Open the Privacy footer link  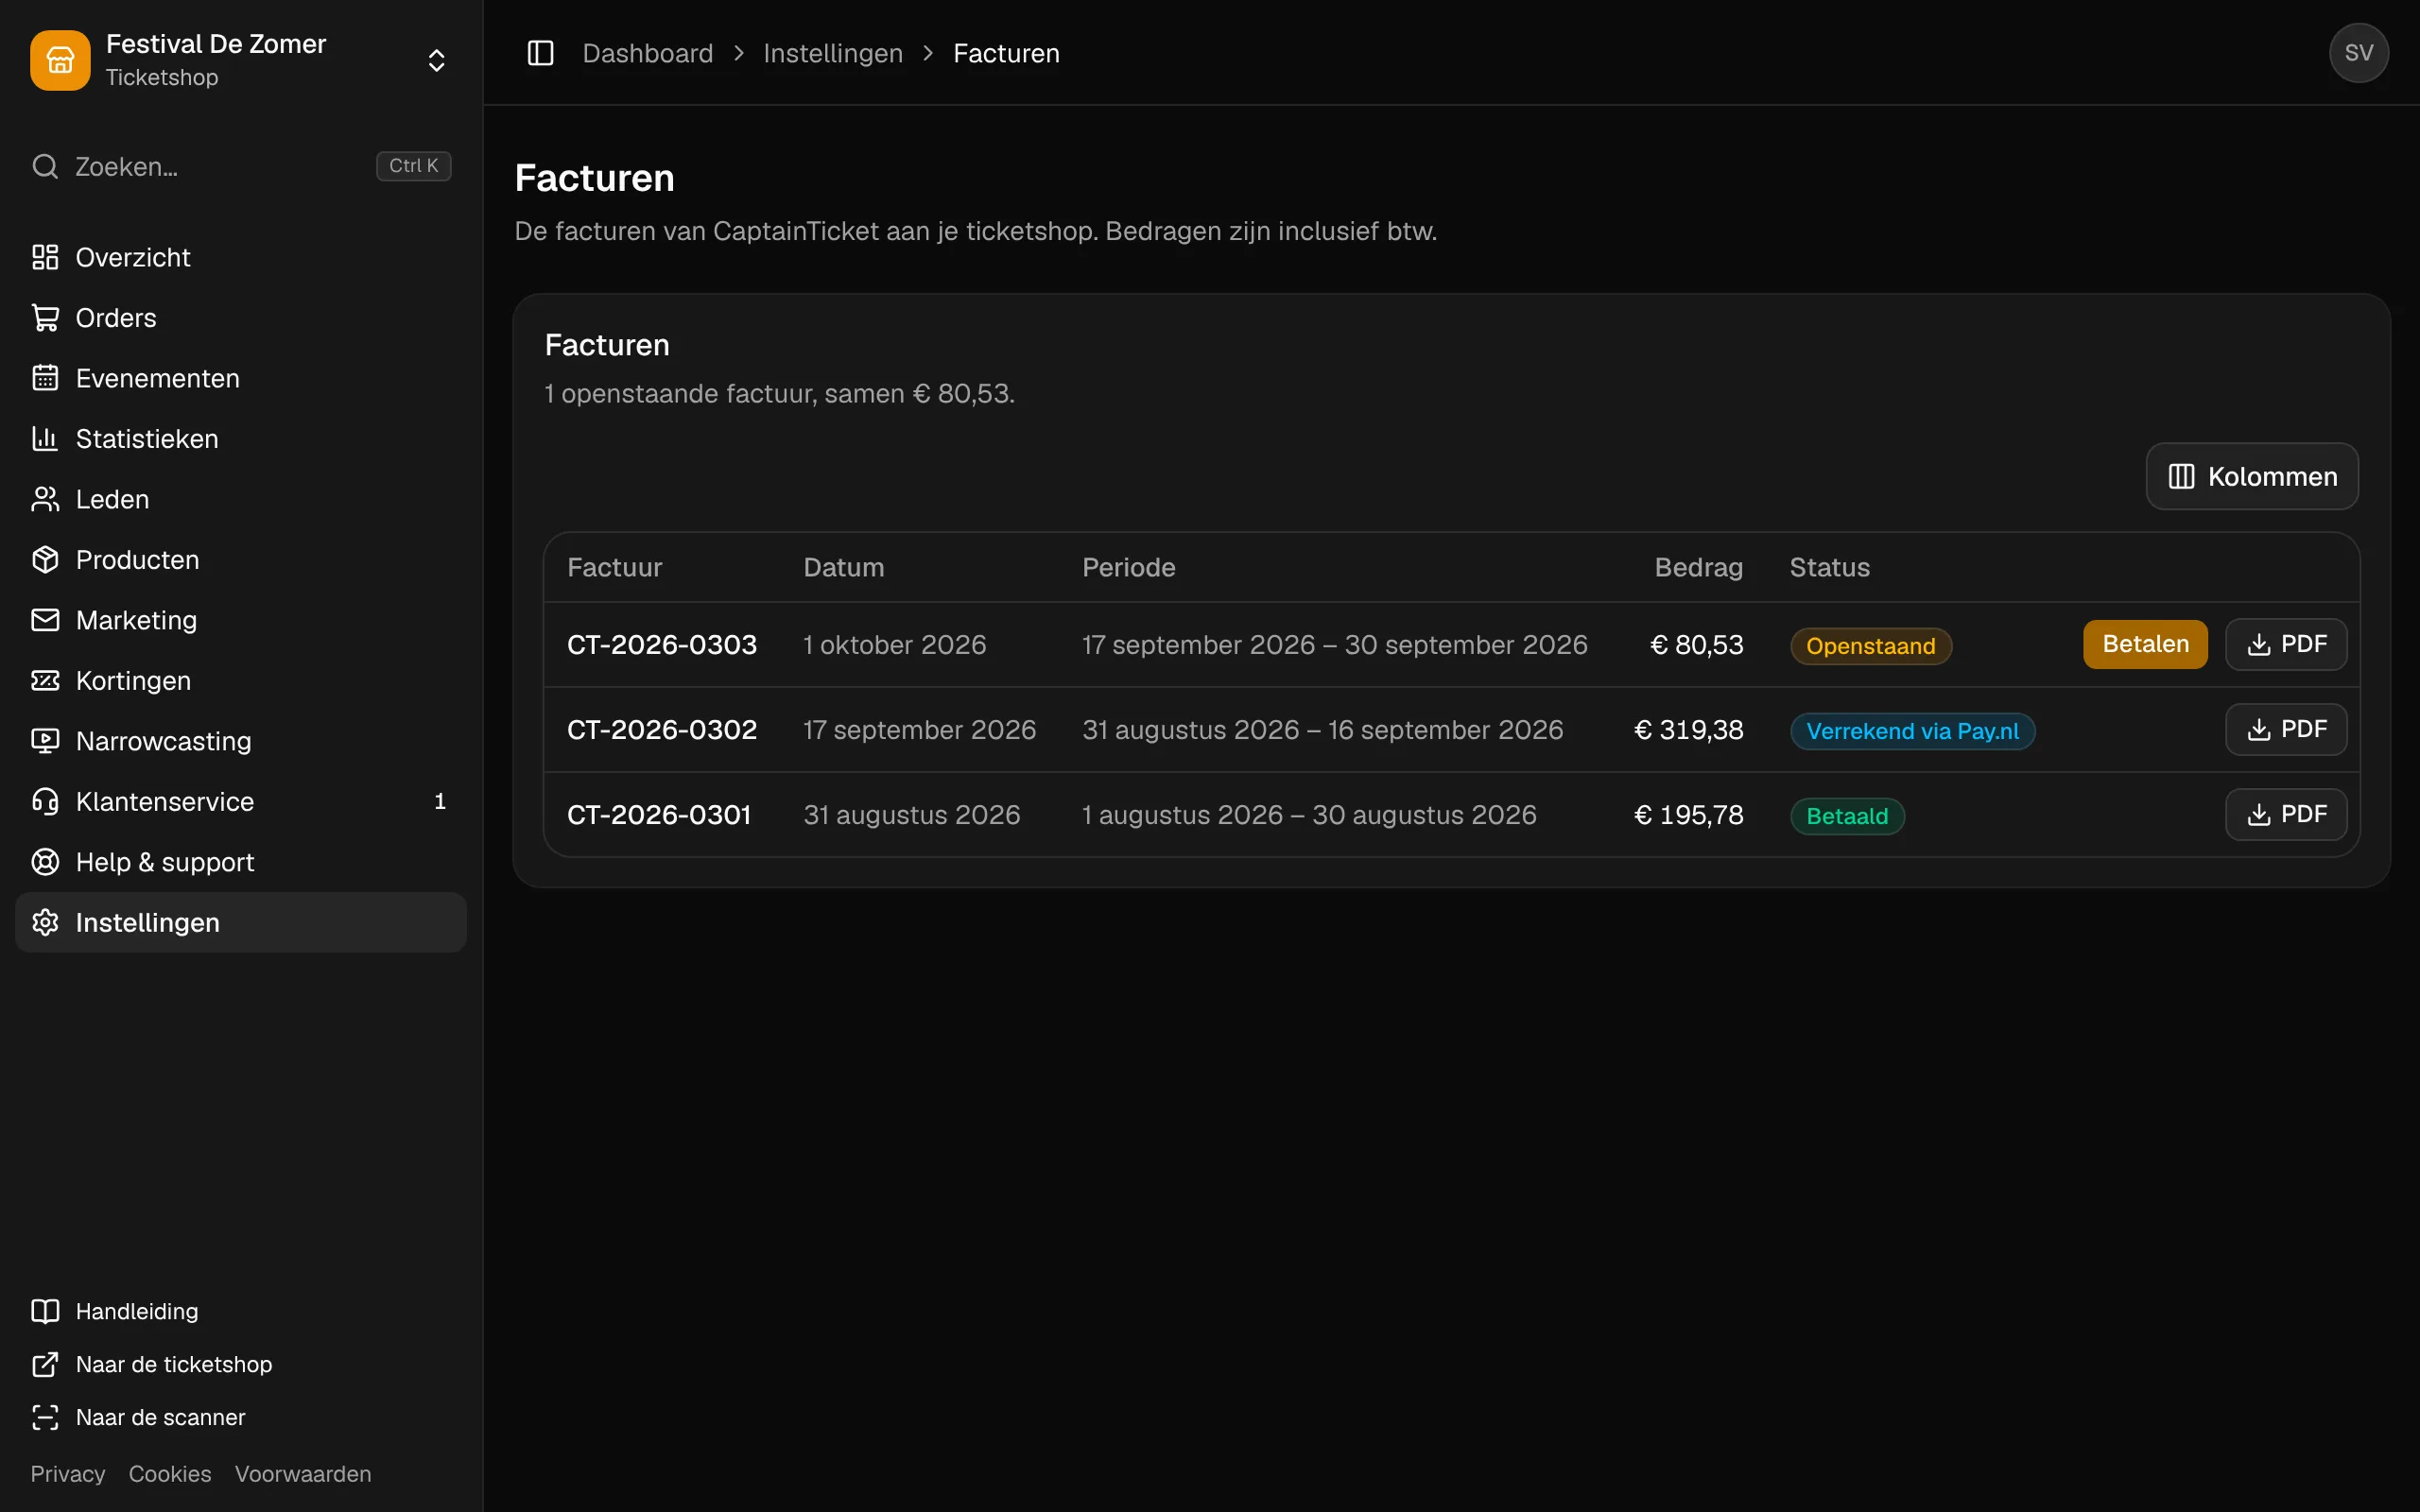67,1474
